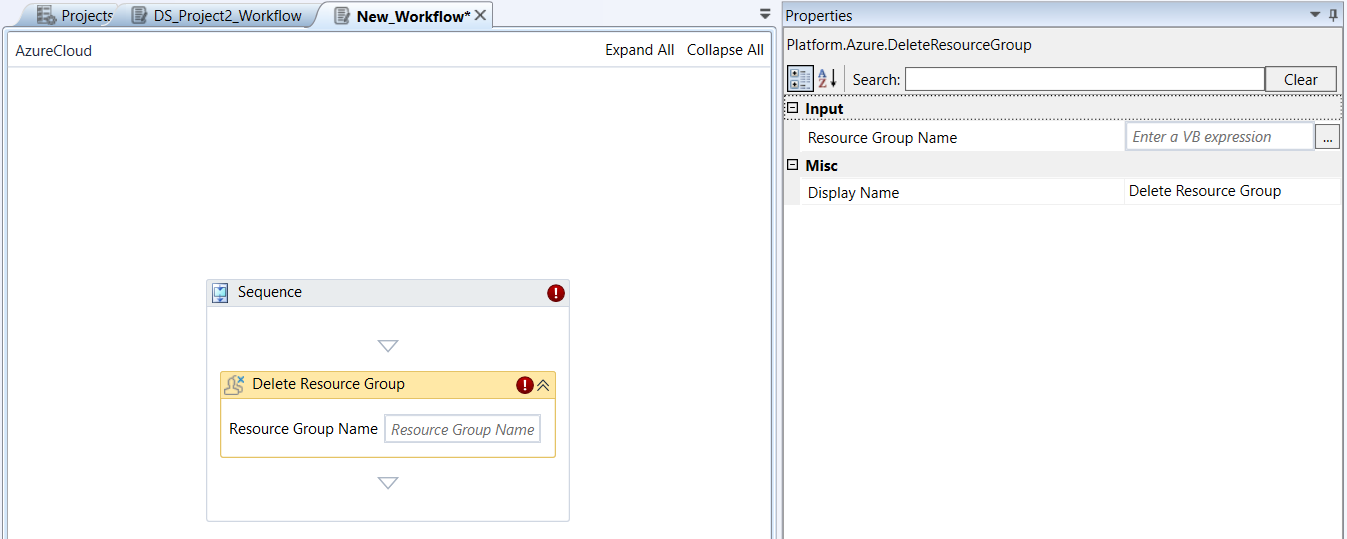Click Collapse All in the designer

pyautogui.click(x=725, y=50)
